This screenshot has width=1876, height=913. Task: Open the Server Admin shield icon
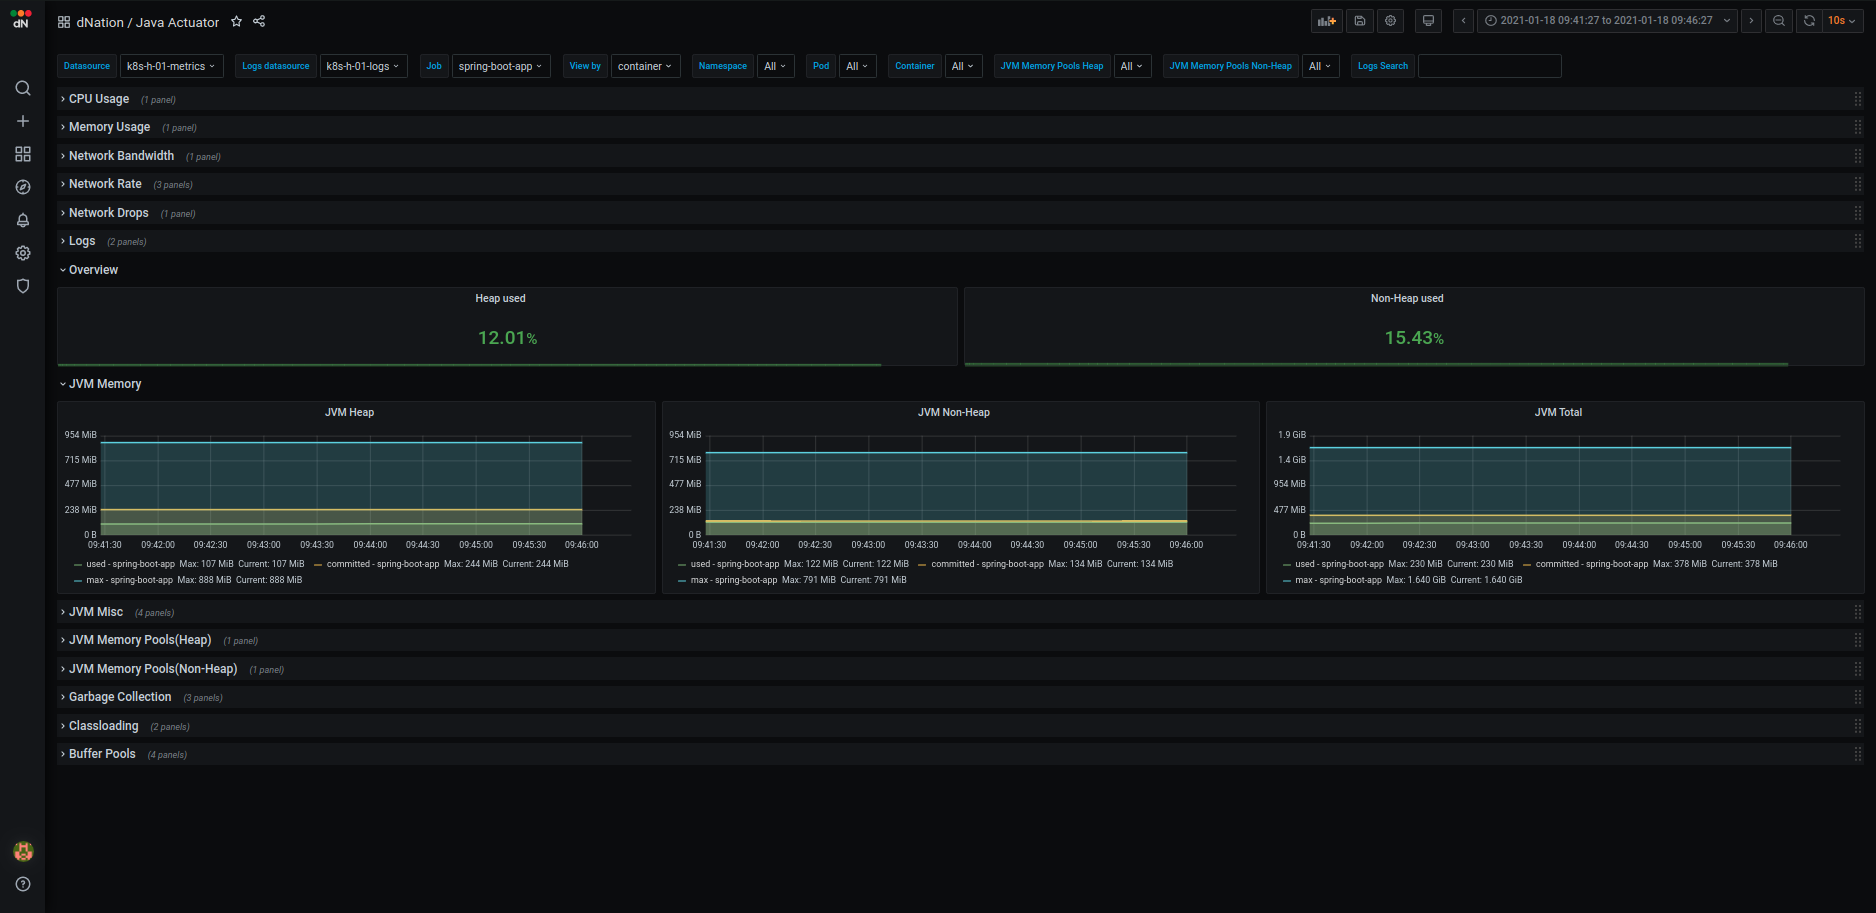(22, 286)
